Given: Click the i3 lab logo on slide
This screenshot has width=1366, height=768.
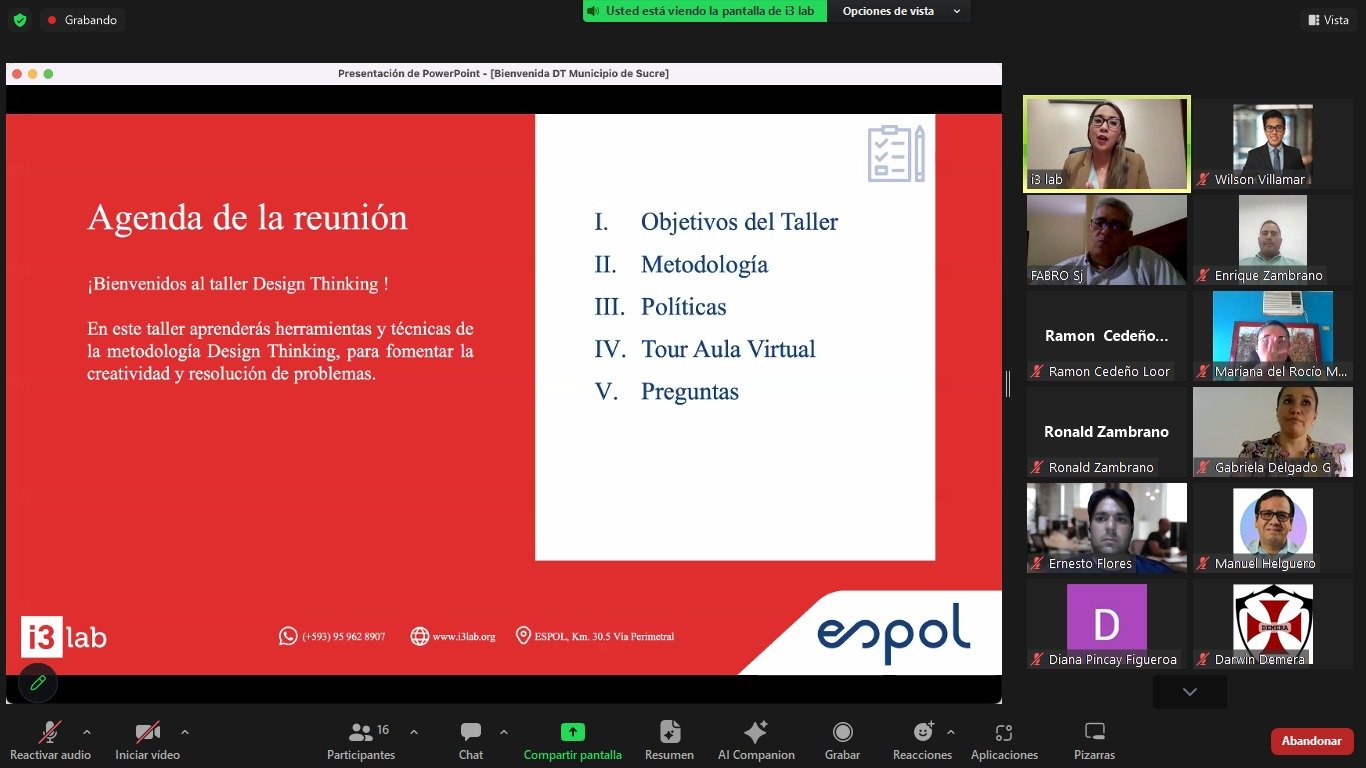Looking at the screenshot, I should [x=63, y=637].
